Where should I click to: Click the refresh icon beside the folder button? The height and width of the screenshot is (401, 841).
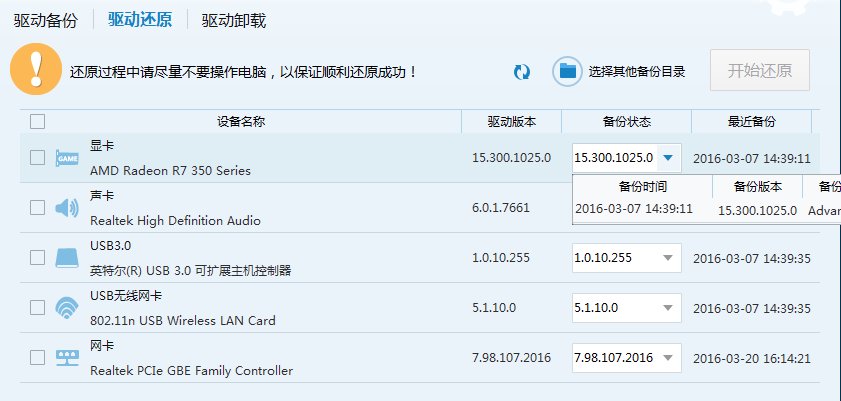coord(521,71)
